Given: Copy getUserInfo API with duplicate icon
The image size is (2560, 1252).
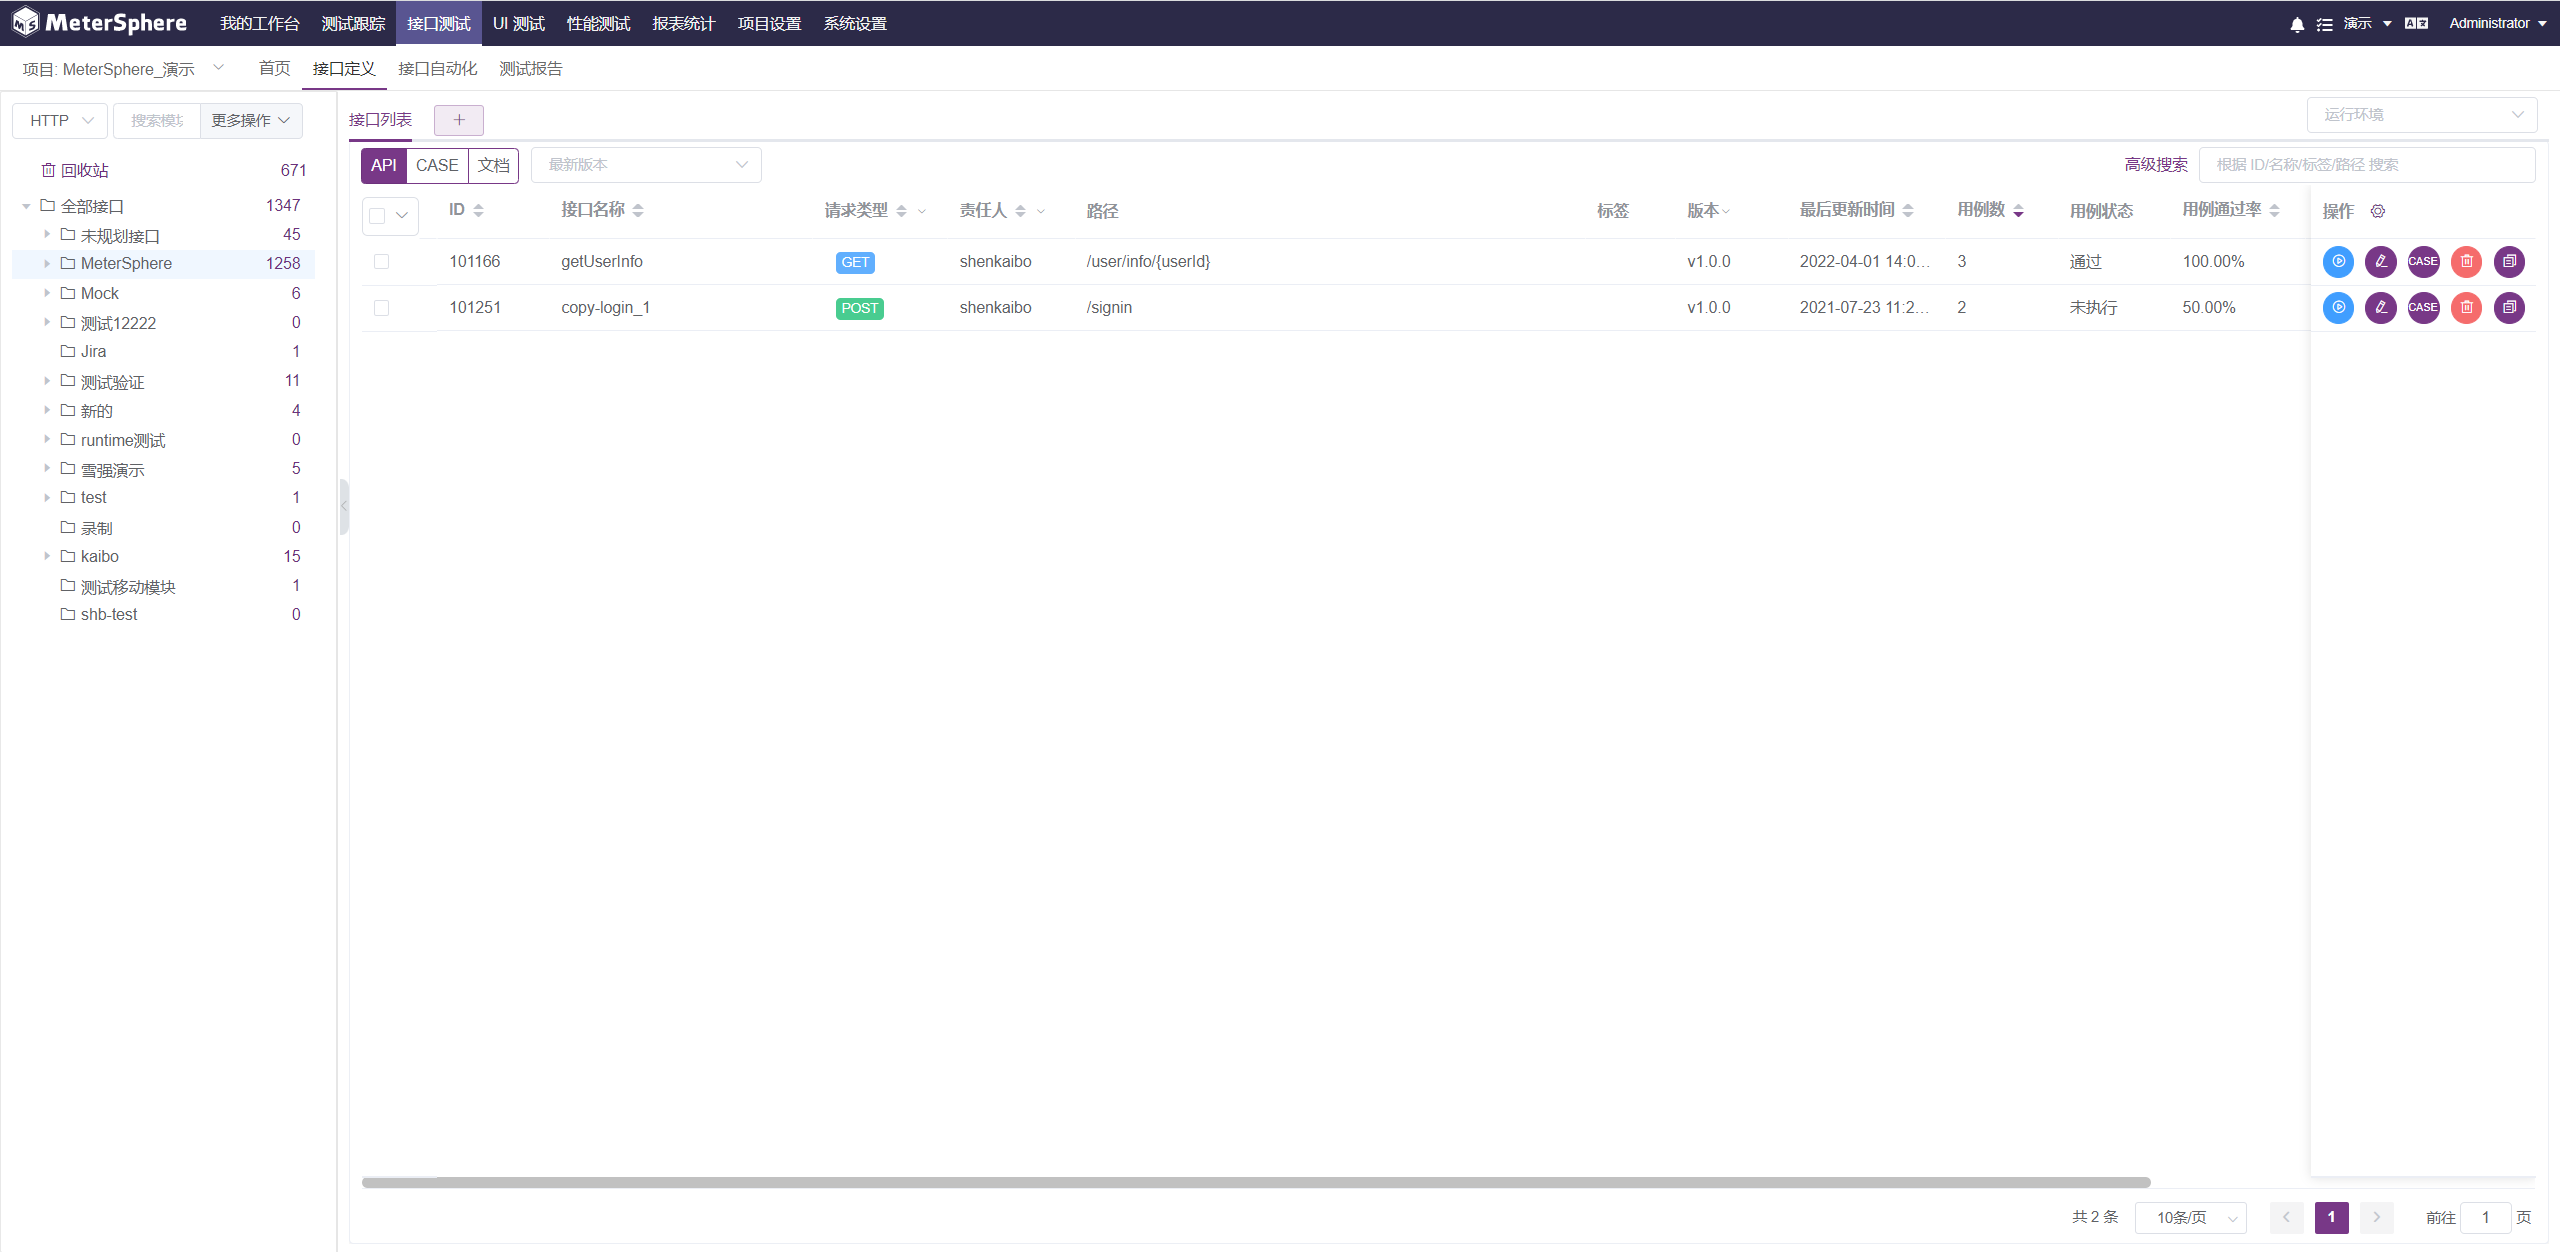Looking at the screenshot, I should coord(2509,261).
